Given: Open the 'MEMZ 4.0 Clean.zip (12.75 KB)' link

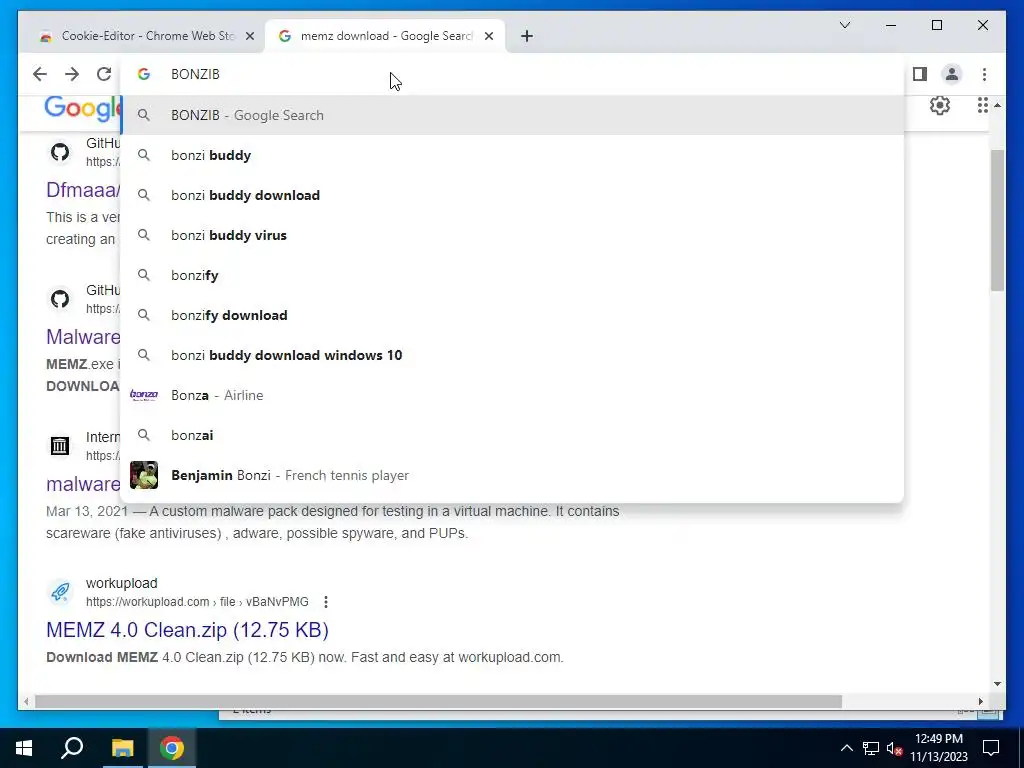Looking at the screenshot, I should 187,630.
